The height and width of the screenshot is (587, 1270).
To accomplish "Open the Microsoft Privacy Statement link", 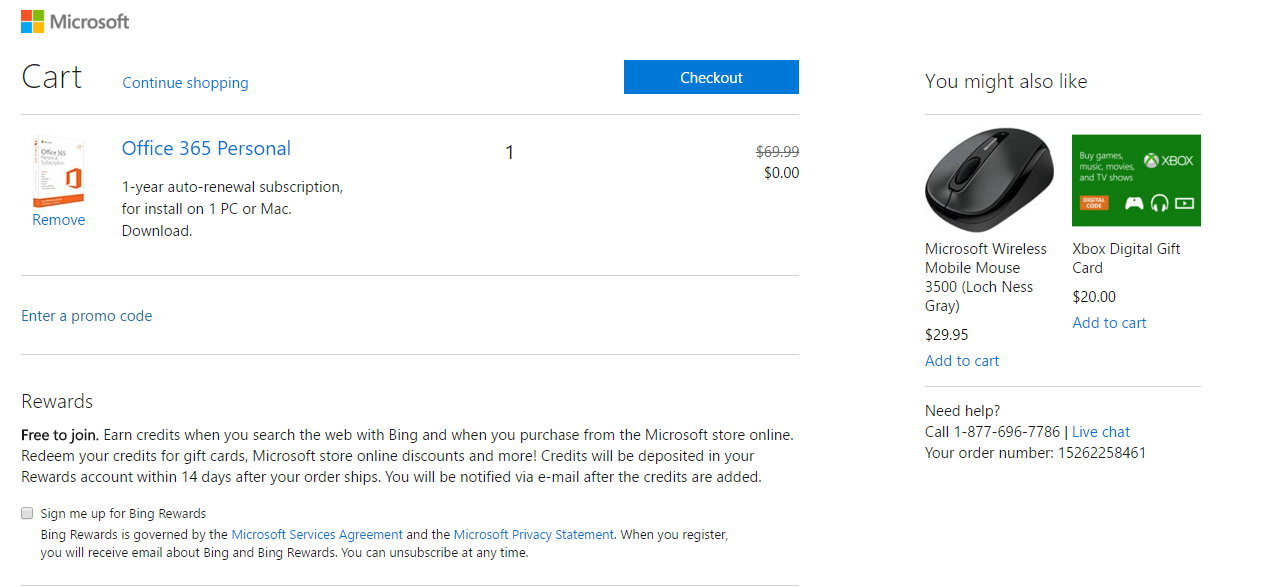I will (534, 535).
